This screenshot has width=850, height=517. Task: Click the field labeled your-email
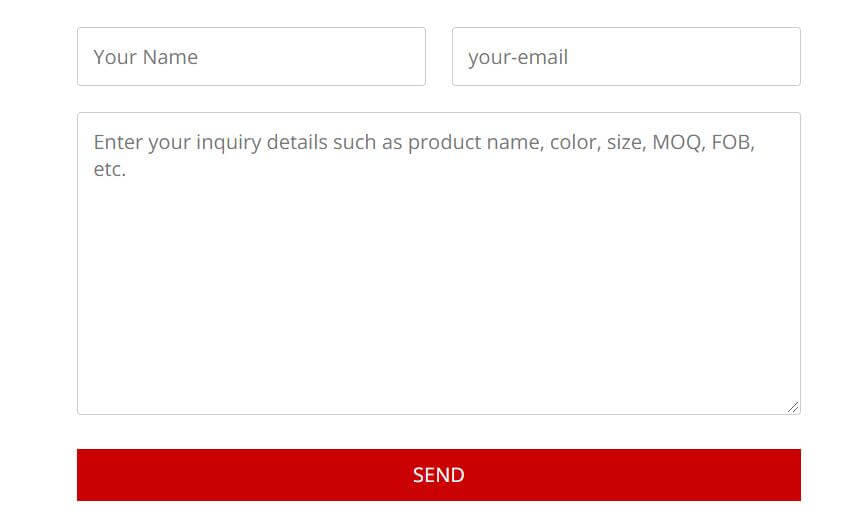click(x=626, y=56)
